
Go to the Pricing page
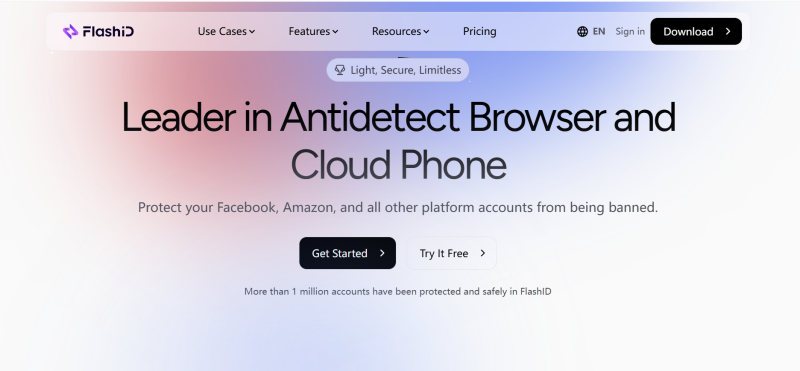pyautogui.click(x=480, y=32)
